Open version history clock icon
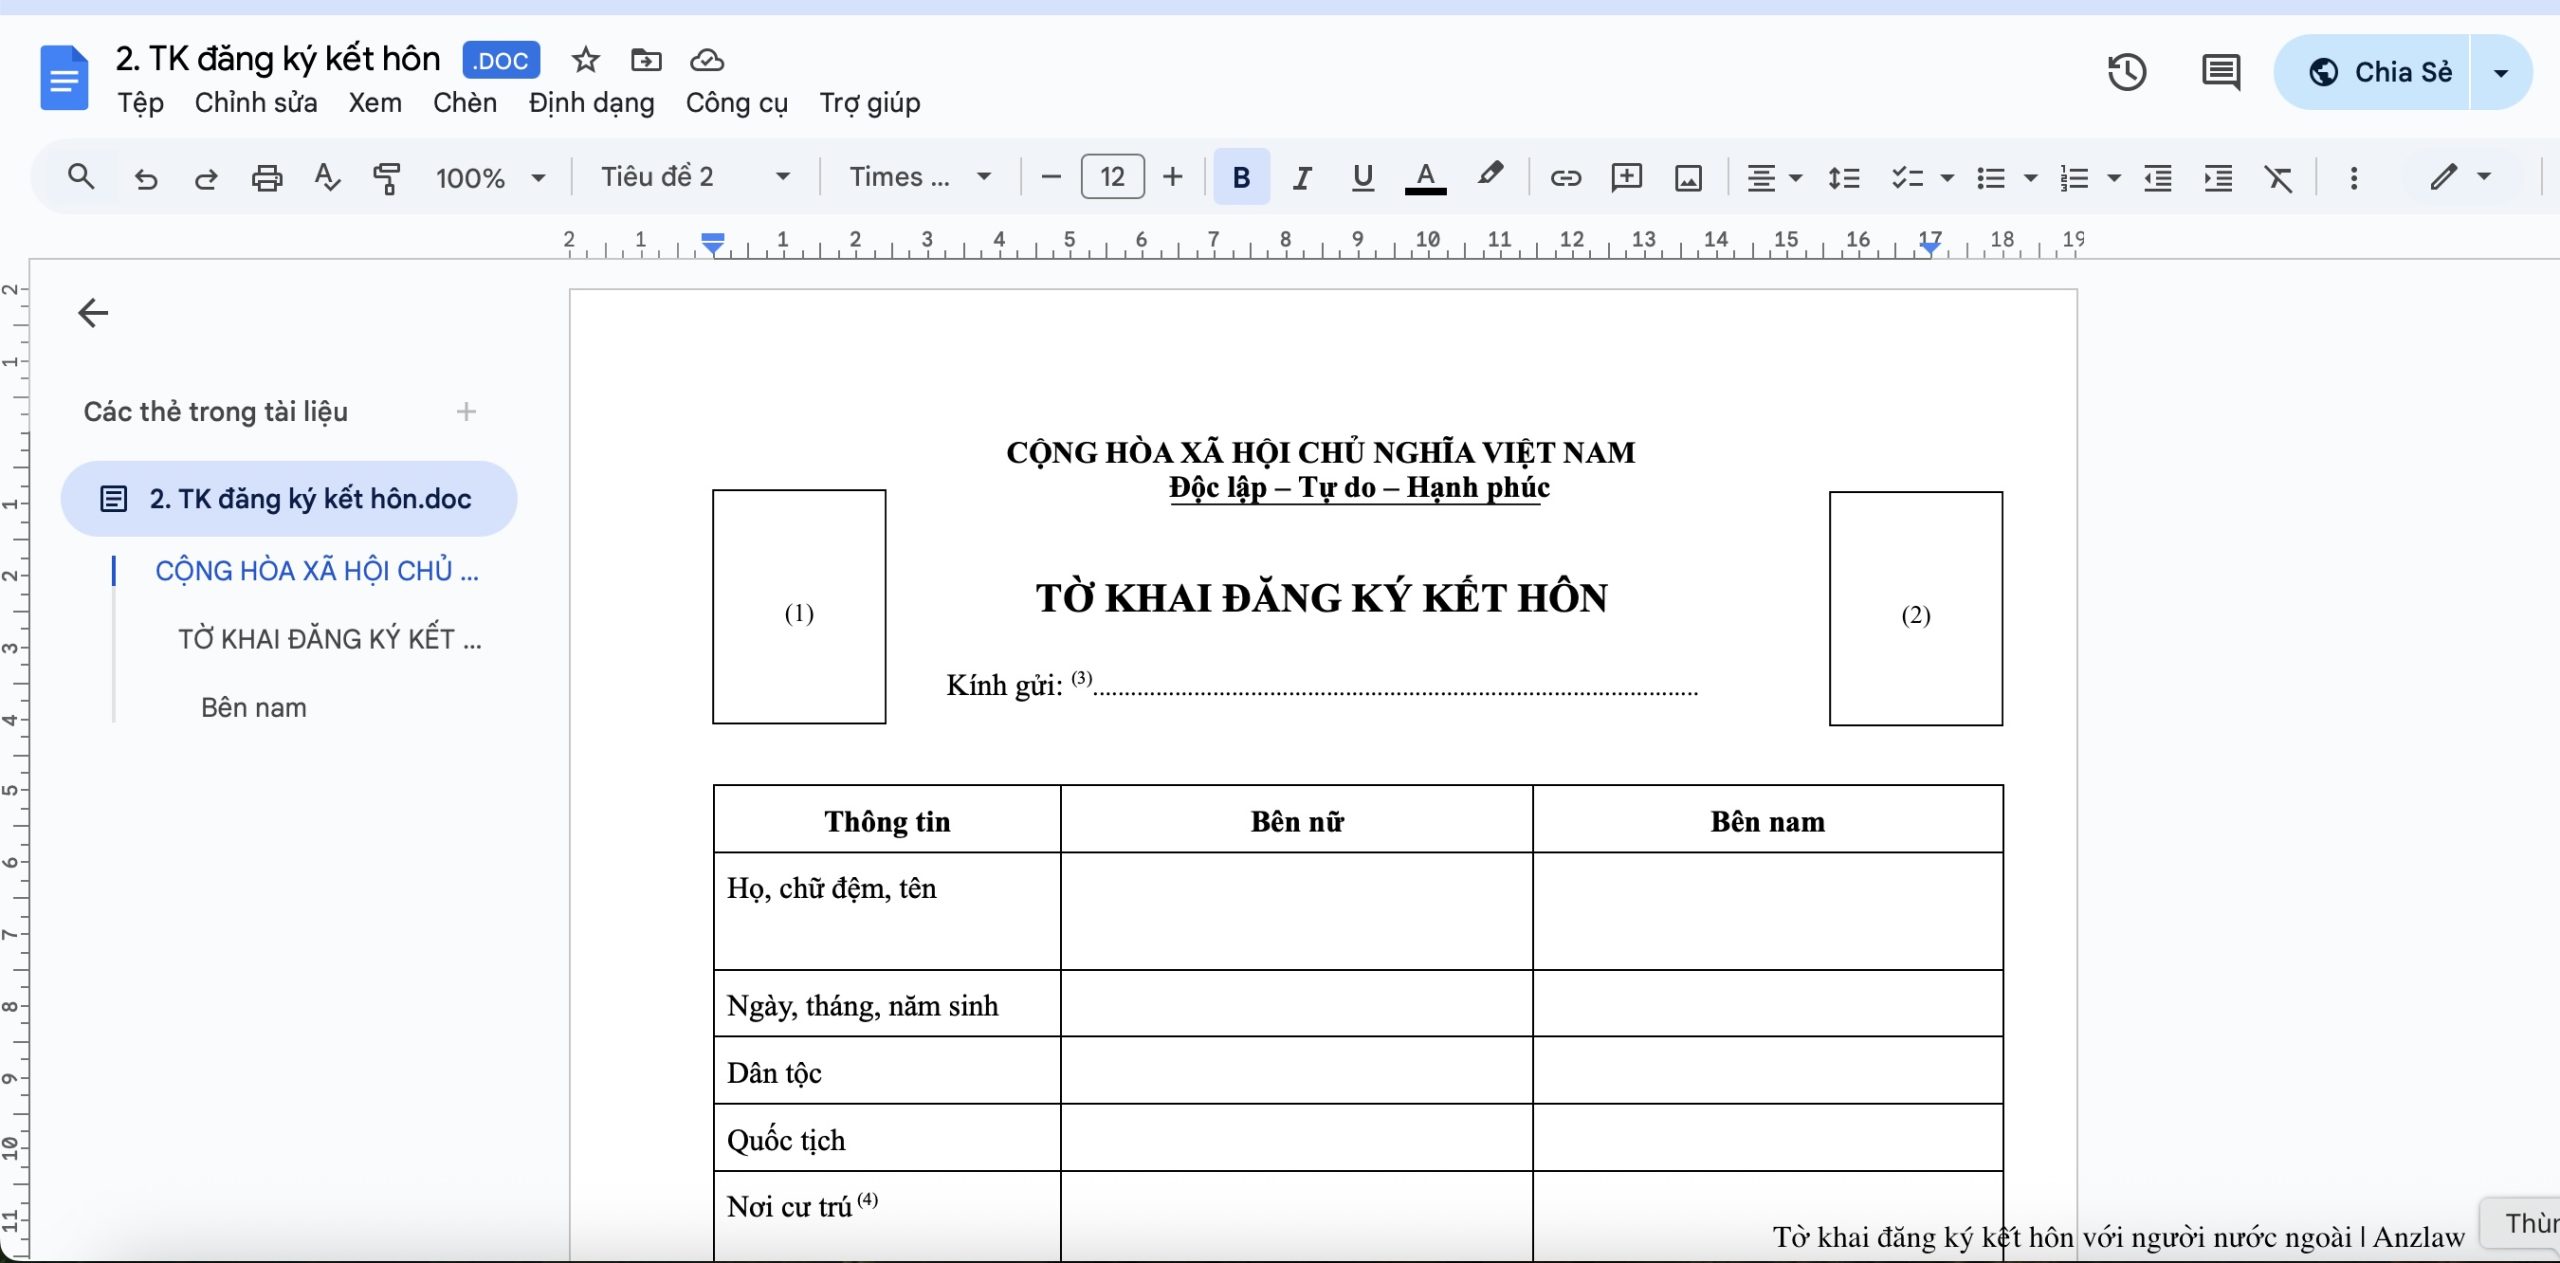The image size is (2560, 1263). pyautogui.click(x=2126, y=72)
